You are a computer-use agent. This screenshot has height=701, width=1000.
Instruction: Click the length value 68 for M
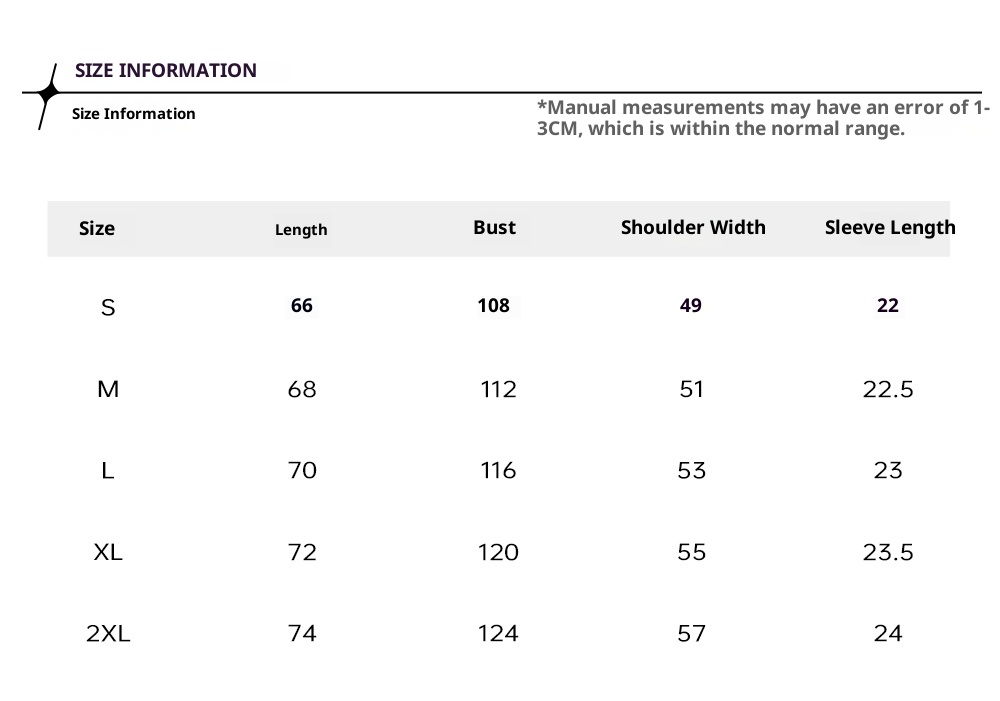(302, 389)
